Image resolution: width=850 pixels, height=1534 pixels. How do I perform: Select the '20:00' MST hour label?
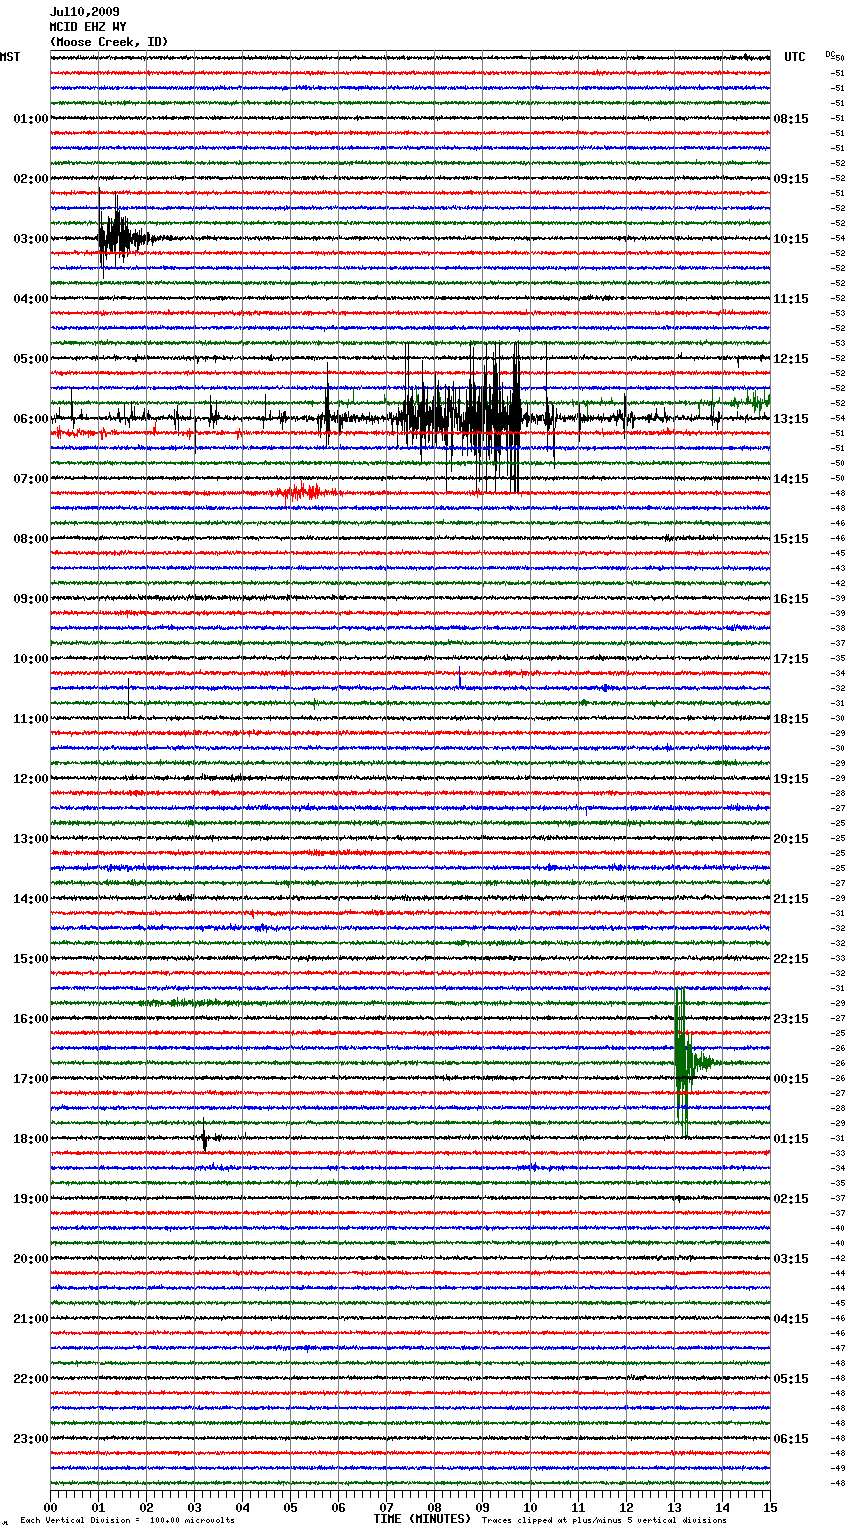coord(31,1259)
